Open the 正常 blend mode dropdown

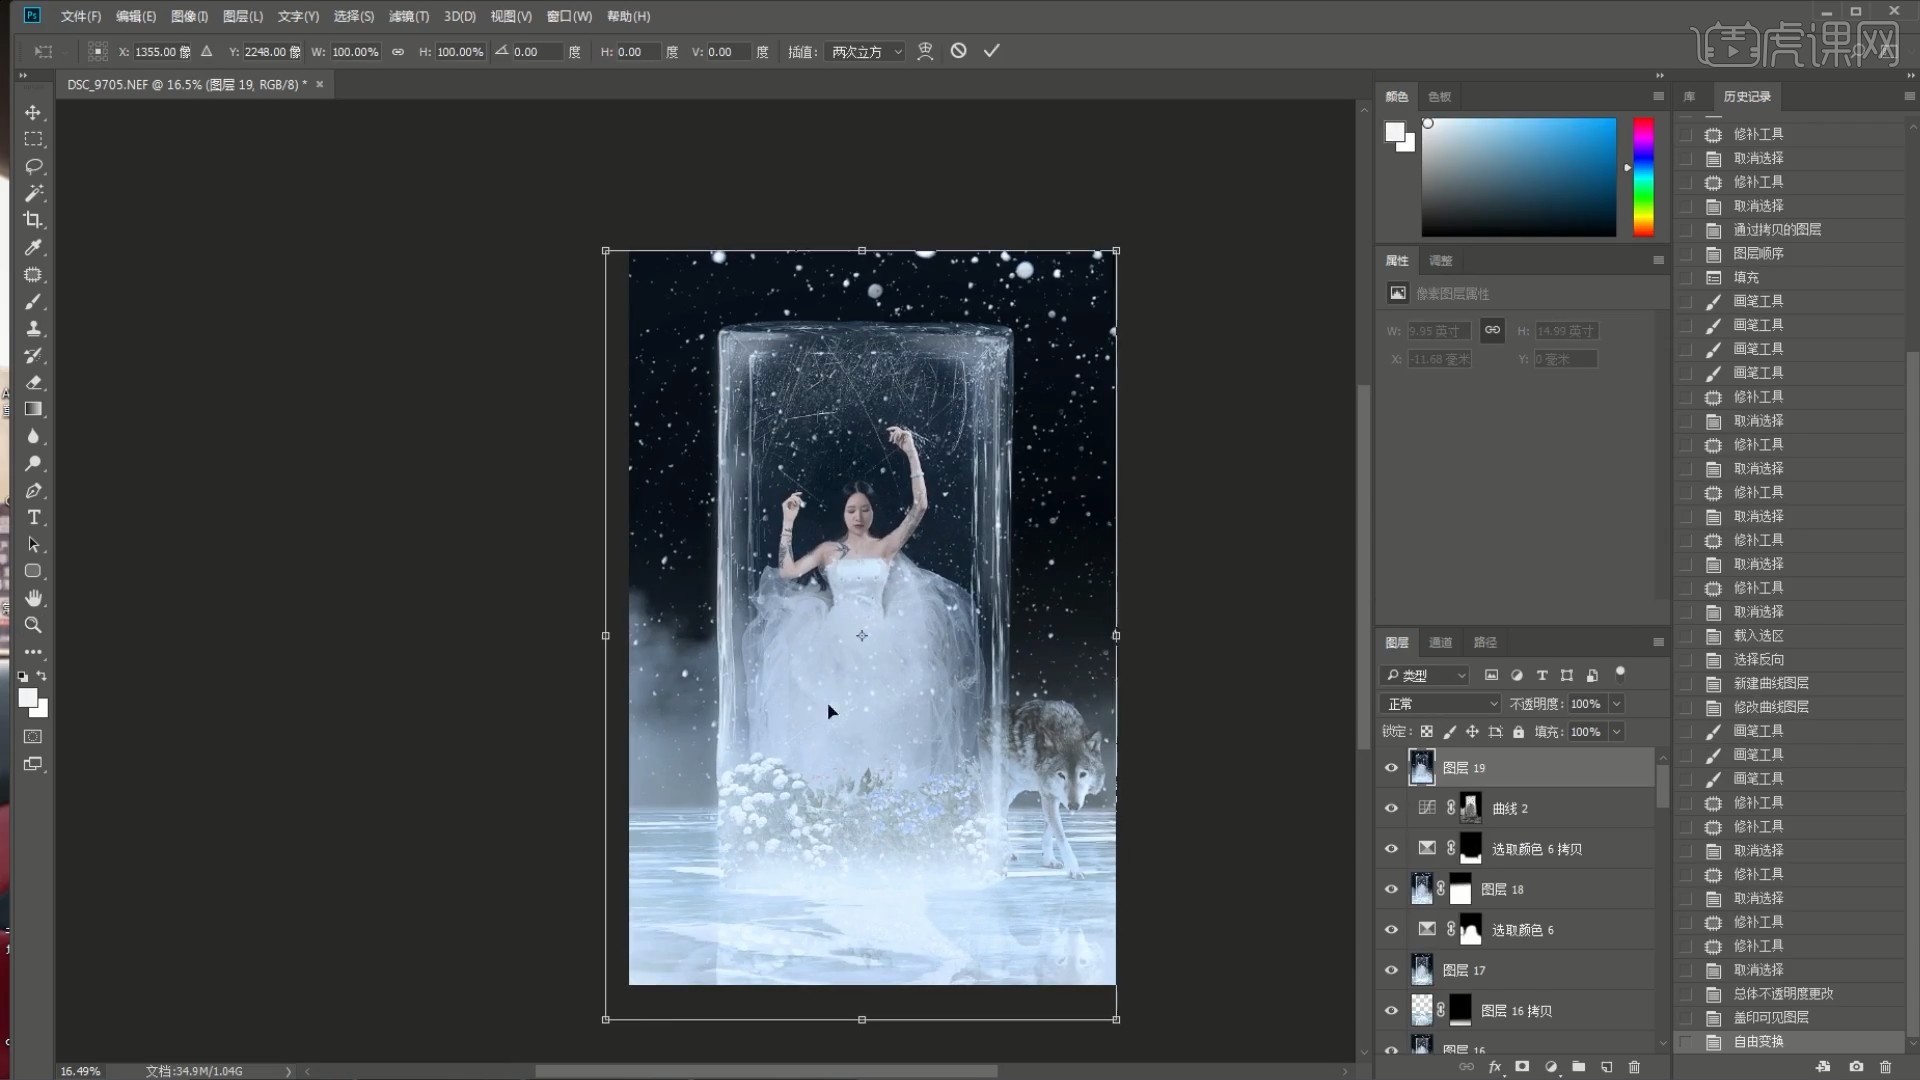(1440, 704)
